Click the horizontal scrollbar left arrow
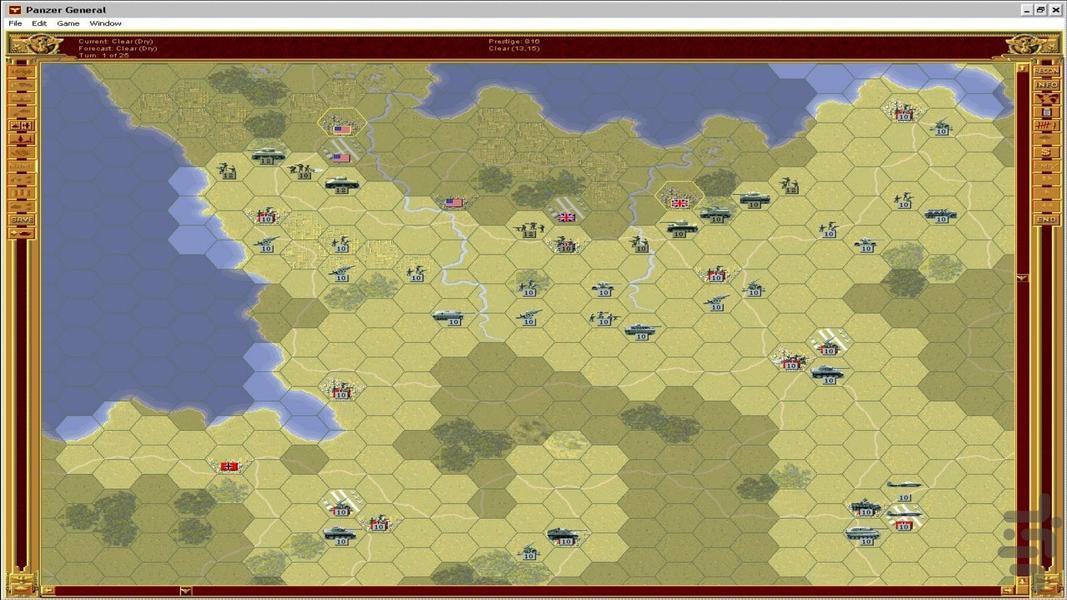The image size is (1067, 600). point(48,590)
